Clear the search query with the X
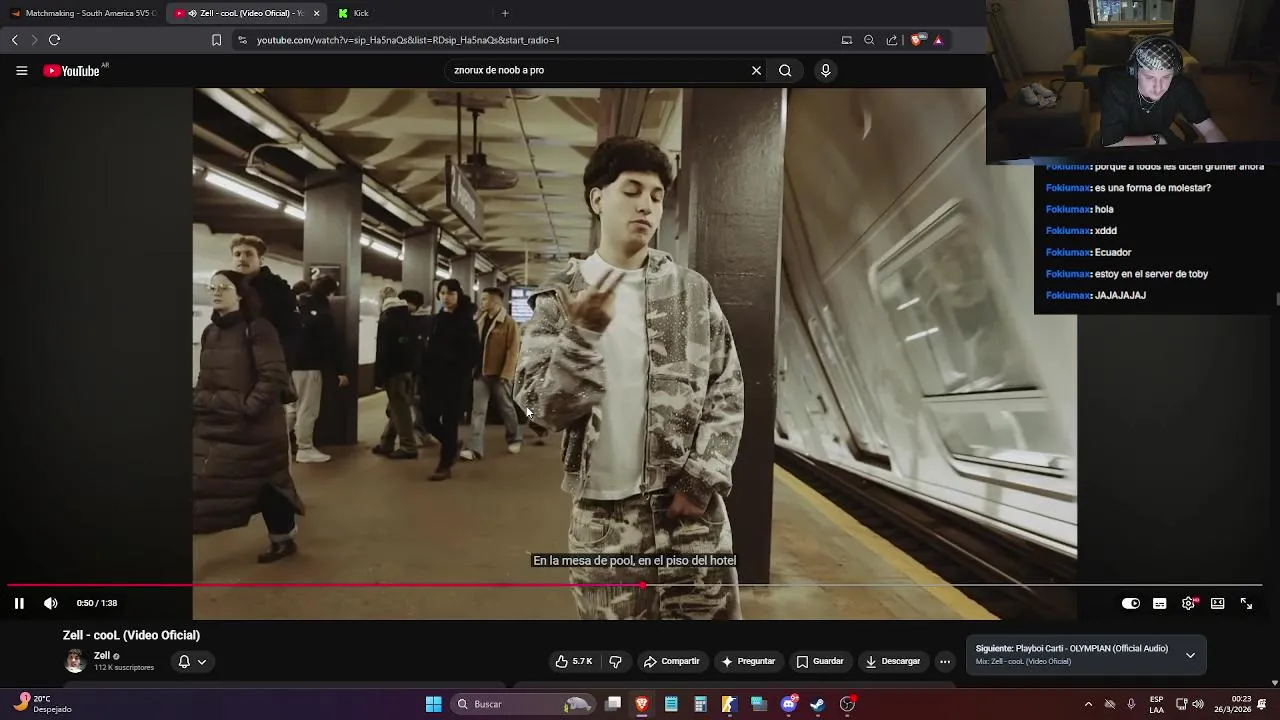Image resolution: width=1280 pixels, height=720 pixels. tap(756, 70)
